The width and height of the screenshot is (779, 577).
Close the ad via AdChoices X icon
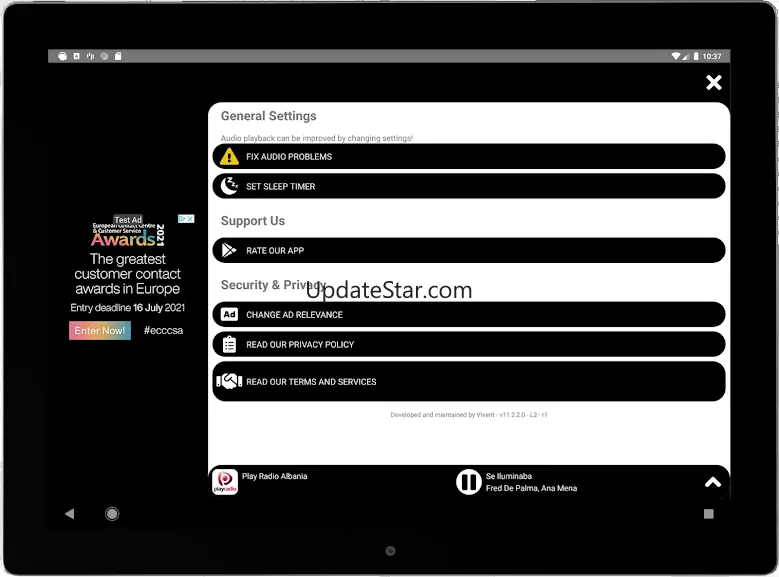190,219
